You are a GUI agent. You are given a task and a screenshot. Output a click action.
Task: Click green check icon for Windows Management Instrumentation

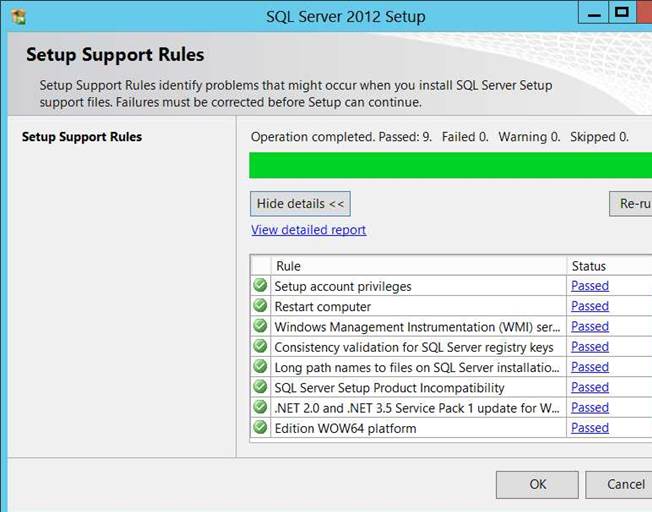tap(260, 326)
